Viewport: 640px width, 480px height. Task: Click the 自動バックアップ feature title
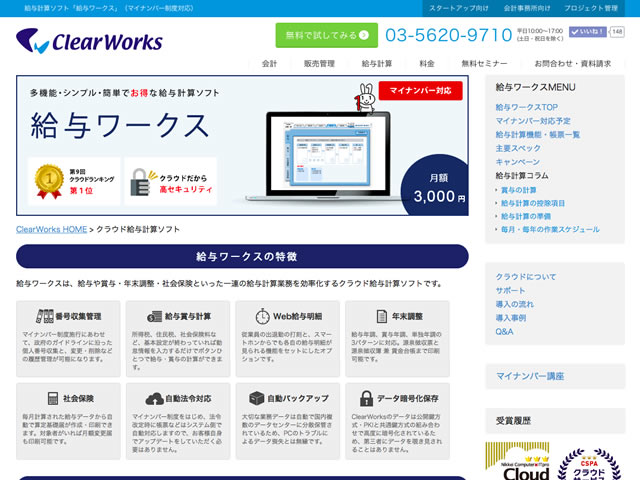point(298,398)
